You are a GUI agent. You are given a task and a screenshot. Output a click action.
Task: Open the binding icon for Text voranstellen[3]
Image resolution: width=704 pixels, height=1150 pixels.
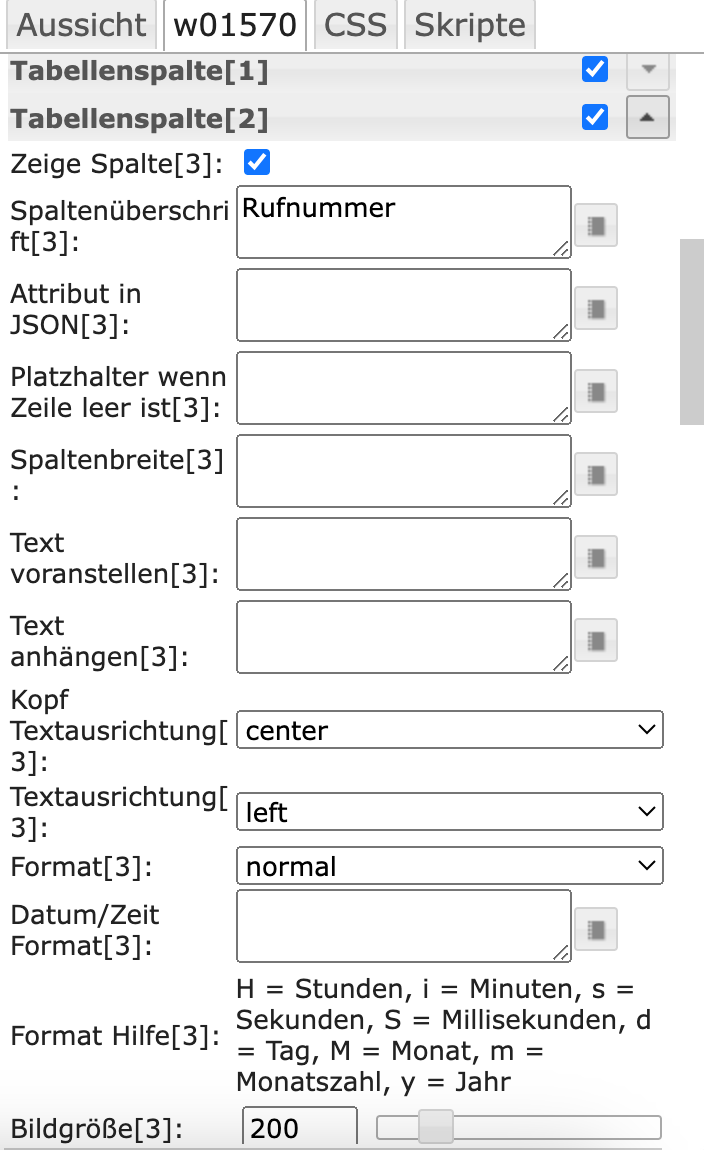[595, 557]
